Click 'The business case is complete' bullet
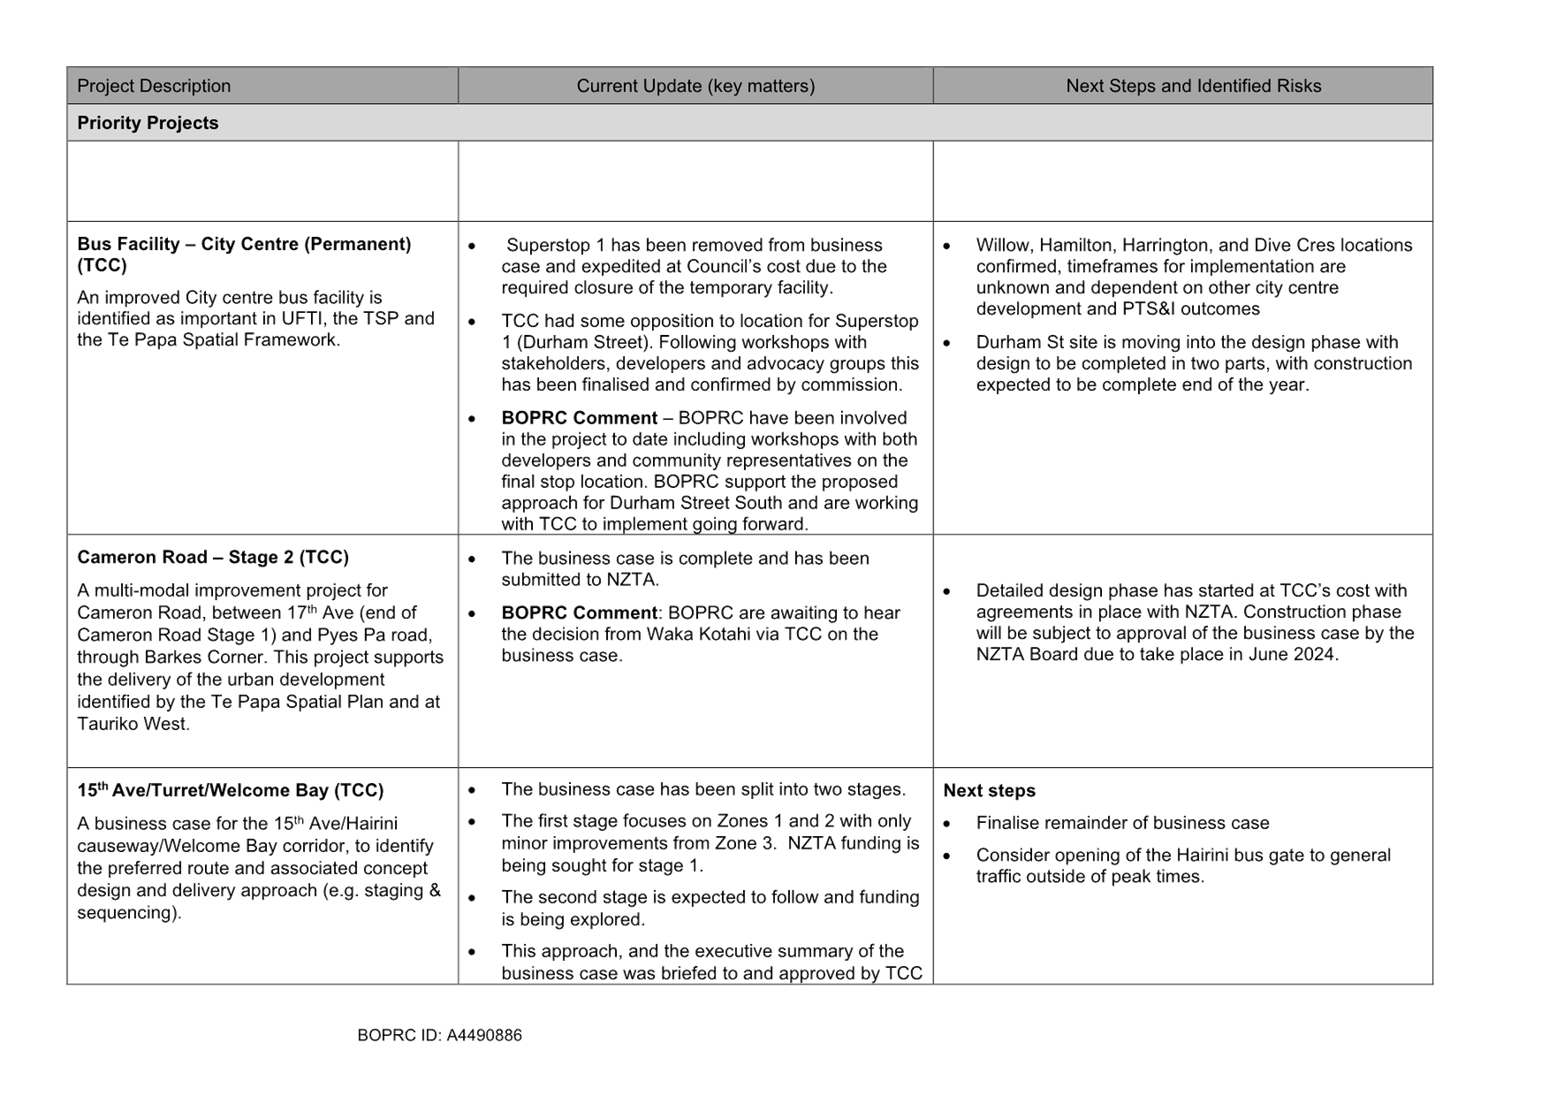 pos(685,569)
